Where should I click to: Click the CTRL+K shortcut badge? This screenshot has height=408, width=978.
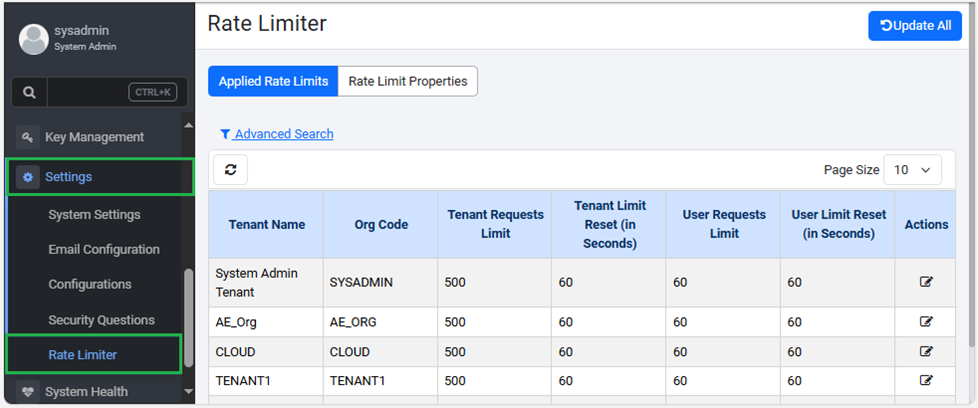pyautogui.click(x=153, y=92)
